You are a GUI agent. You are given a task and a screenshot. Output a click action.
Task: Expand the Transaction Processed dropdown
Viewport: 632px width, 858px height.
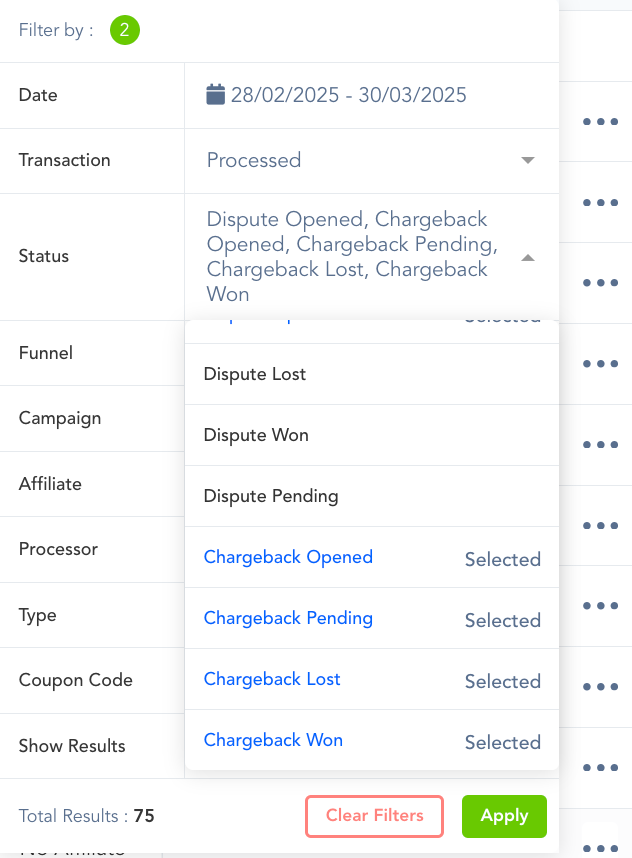click(x=528, y=160)
